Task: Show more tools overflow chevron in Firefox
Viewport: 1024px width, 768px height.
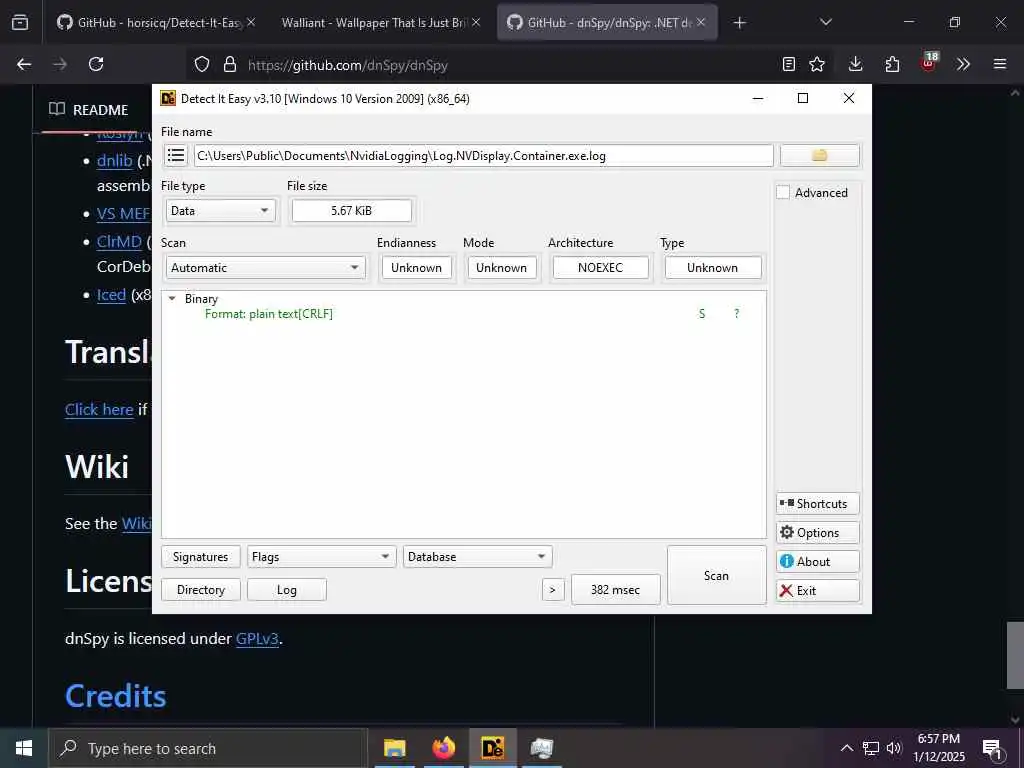Action: pos(963,64)
